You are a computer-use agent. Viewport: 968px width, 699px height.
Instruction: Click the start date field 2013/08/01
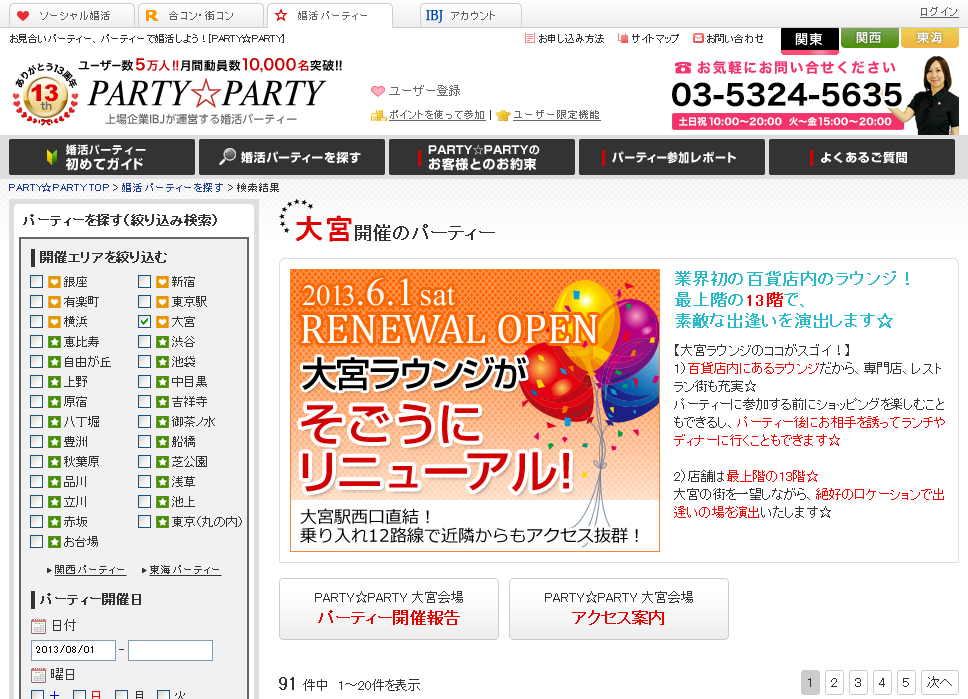[x=73, y=650]
